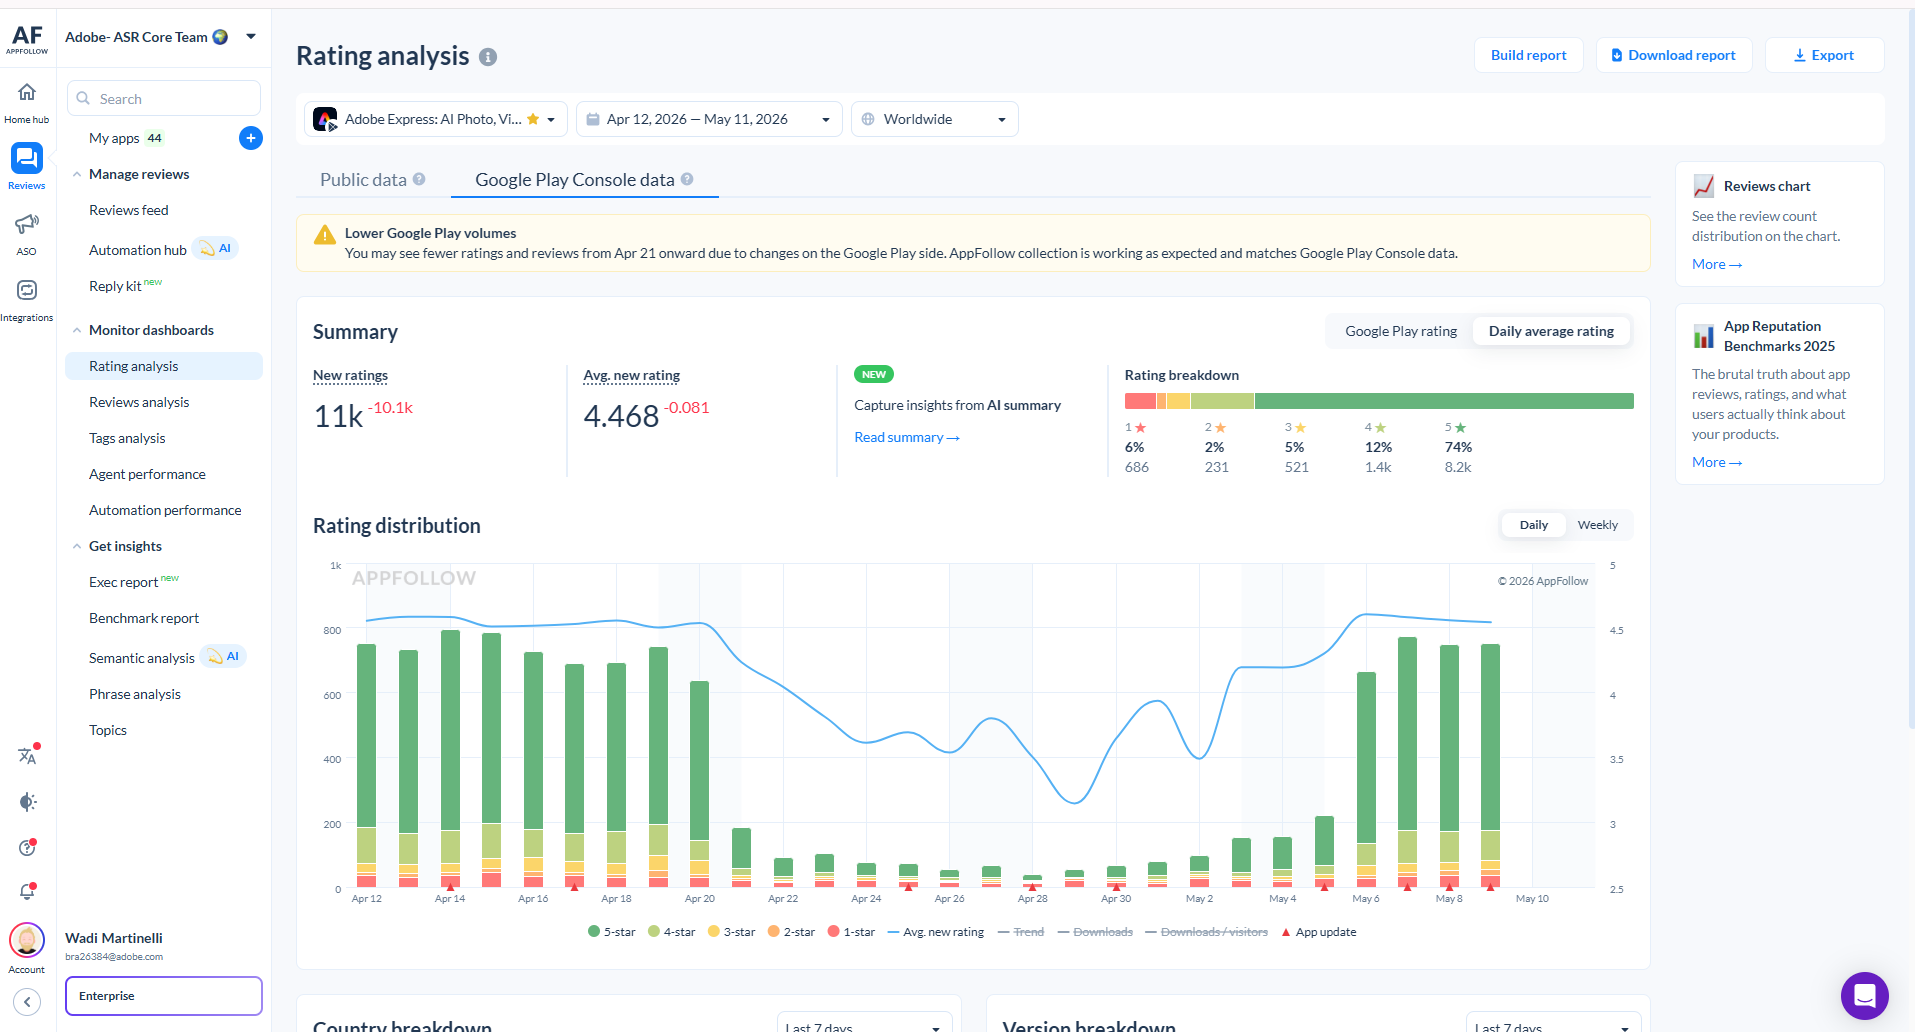Click the add app plus icon
Image resolution: width=1915 pixels, height=1032 pixels.
coord(251,138)
